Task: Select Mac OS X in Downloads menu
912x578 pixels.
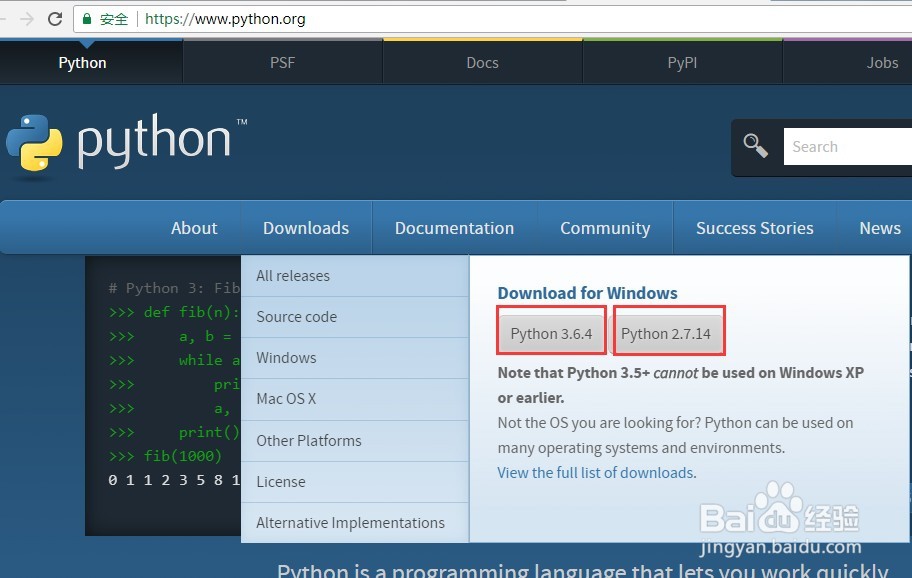Action: tap(355, 399)
